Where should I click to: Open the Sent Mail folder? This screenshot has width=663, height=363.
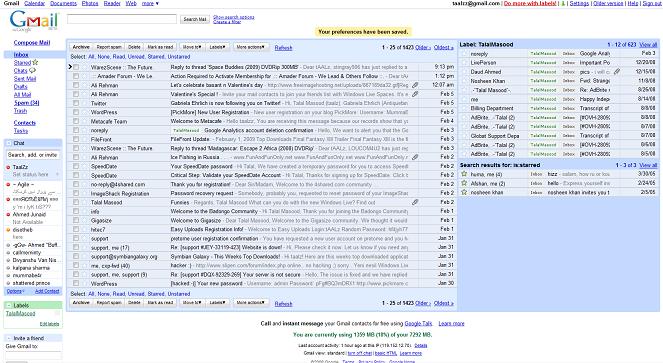25,79
